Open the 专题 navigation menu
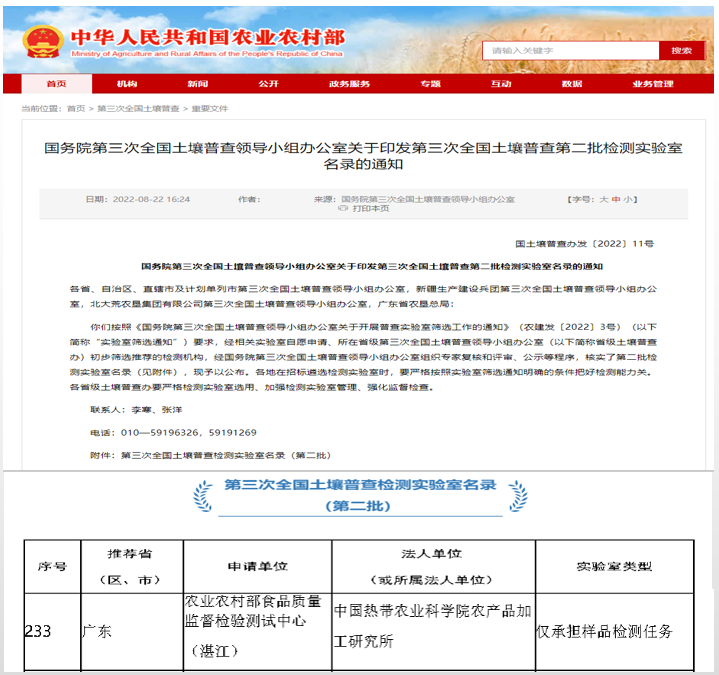 (430, 83)
